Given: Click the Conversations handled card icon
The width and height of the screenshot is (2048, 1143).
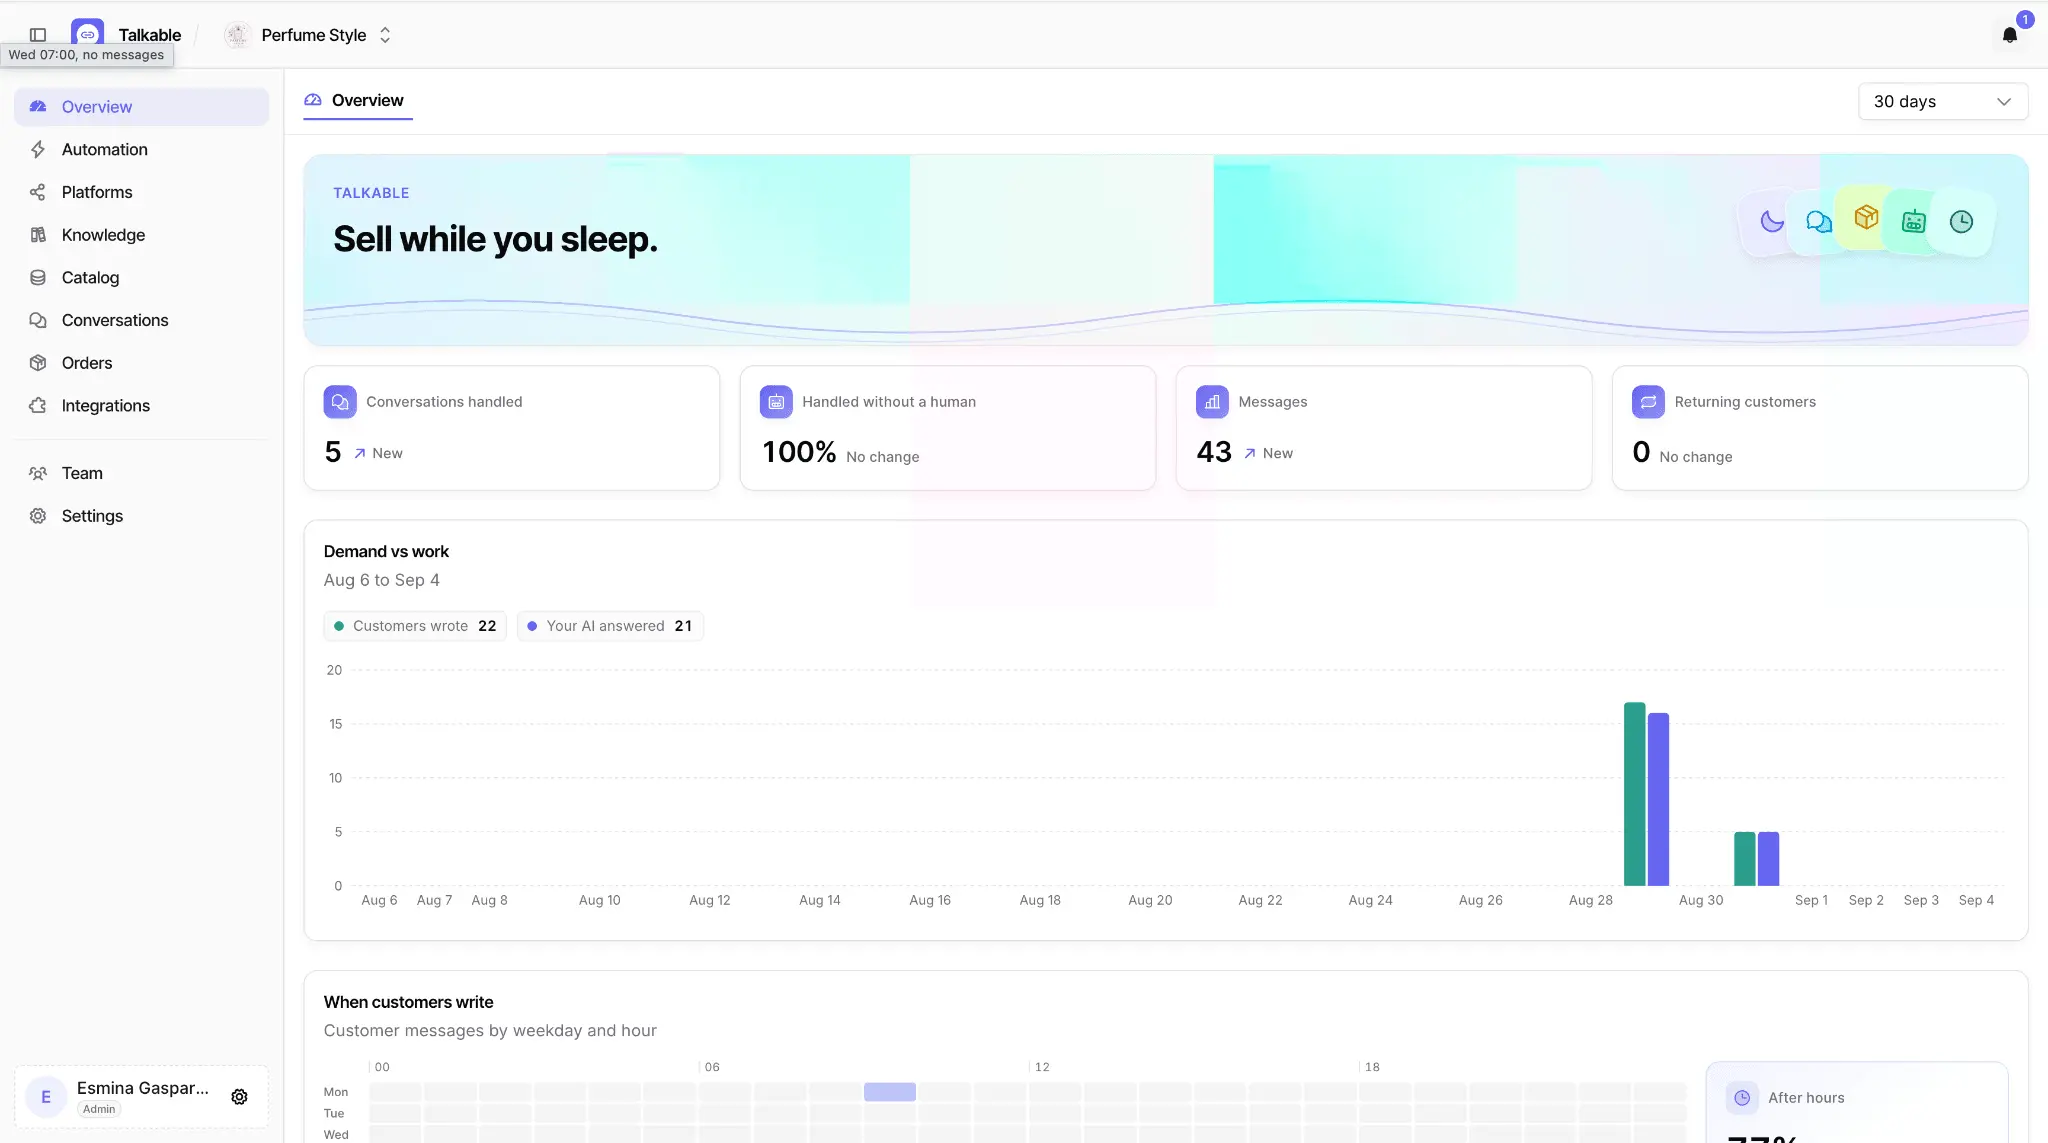Looking at the screenshot, I should tap(340, 402).
